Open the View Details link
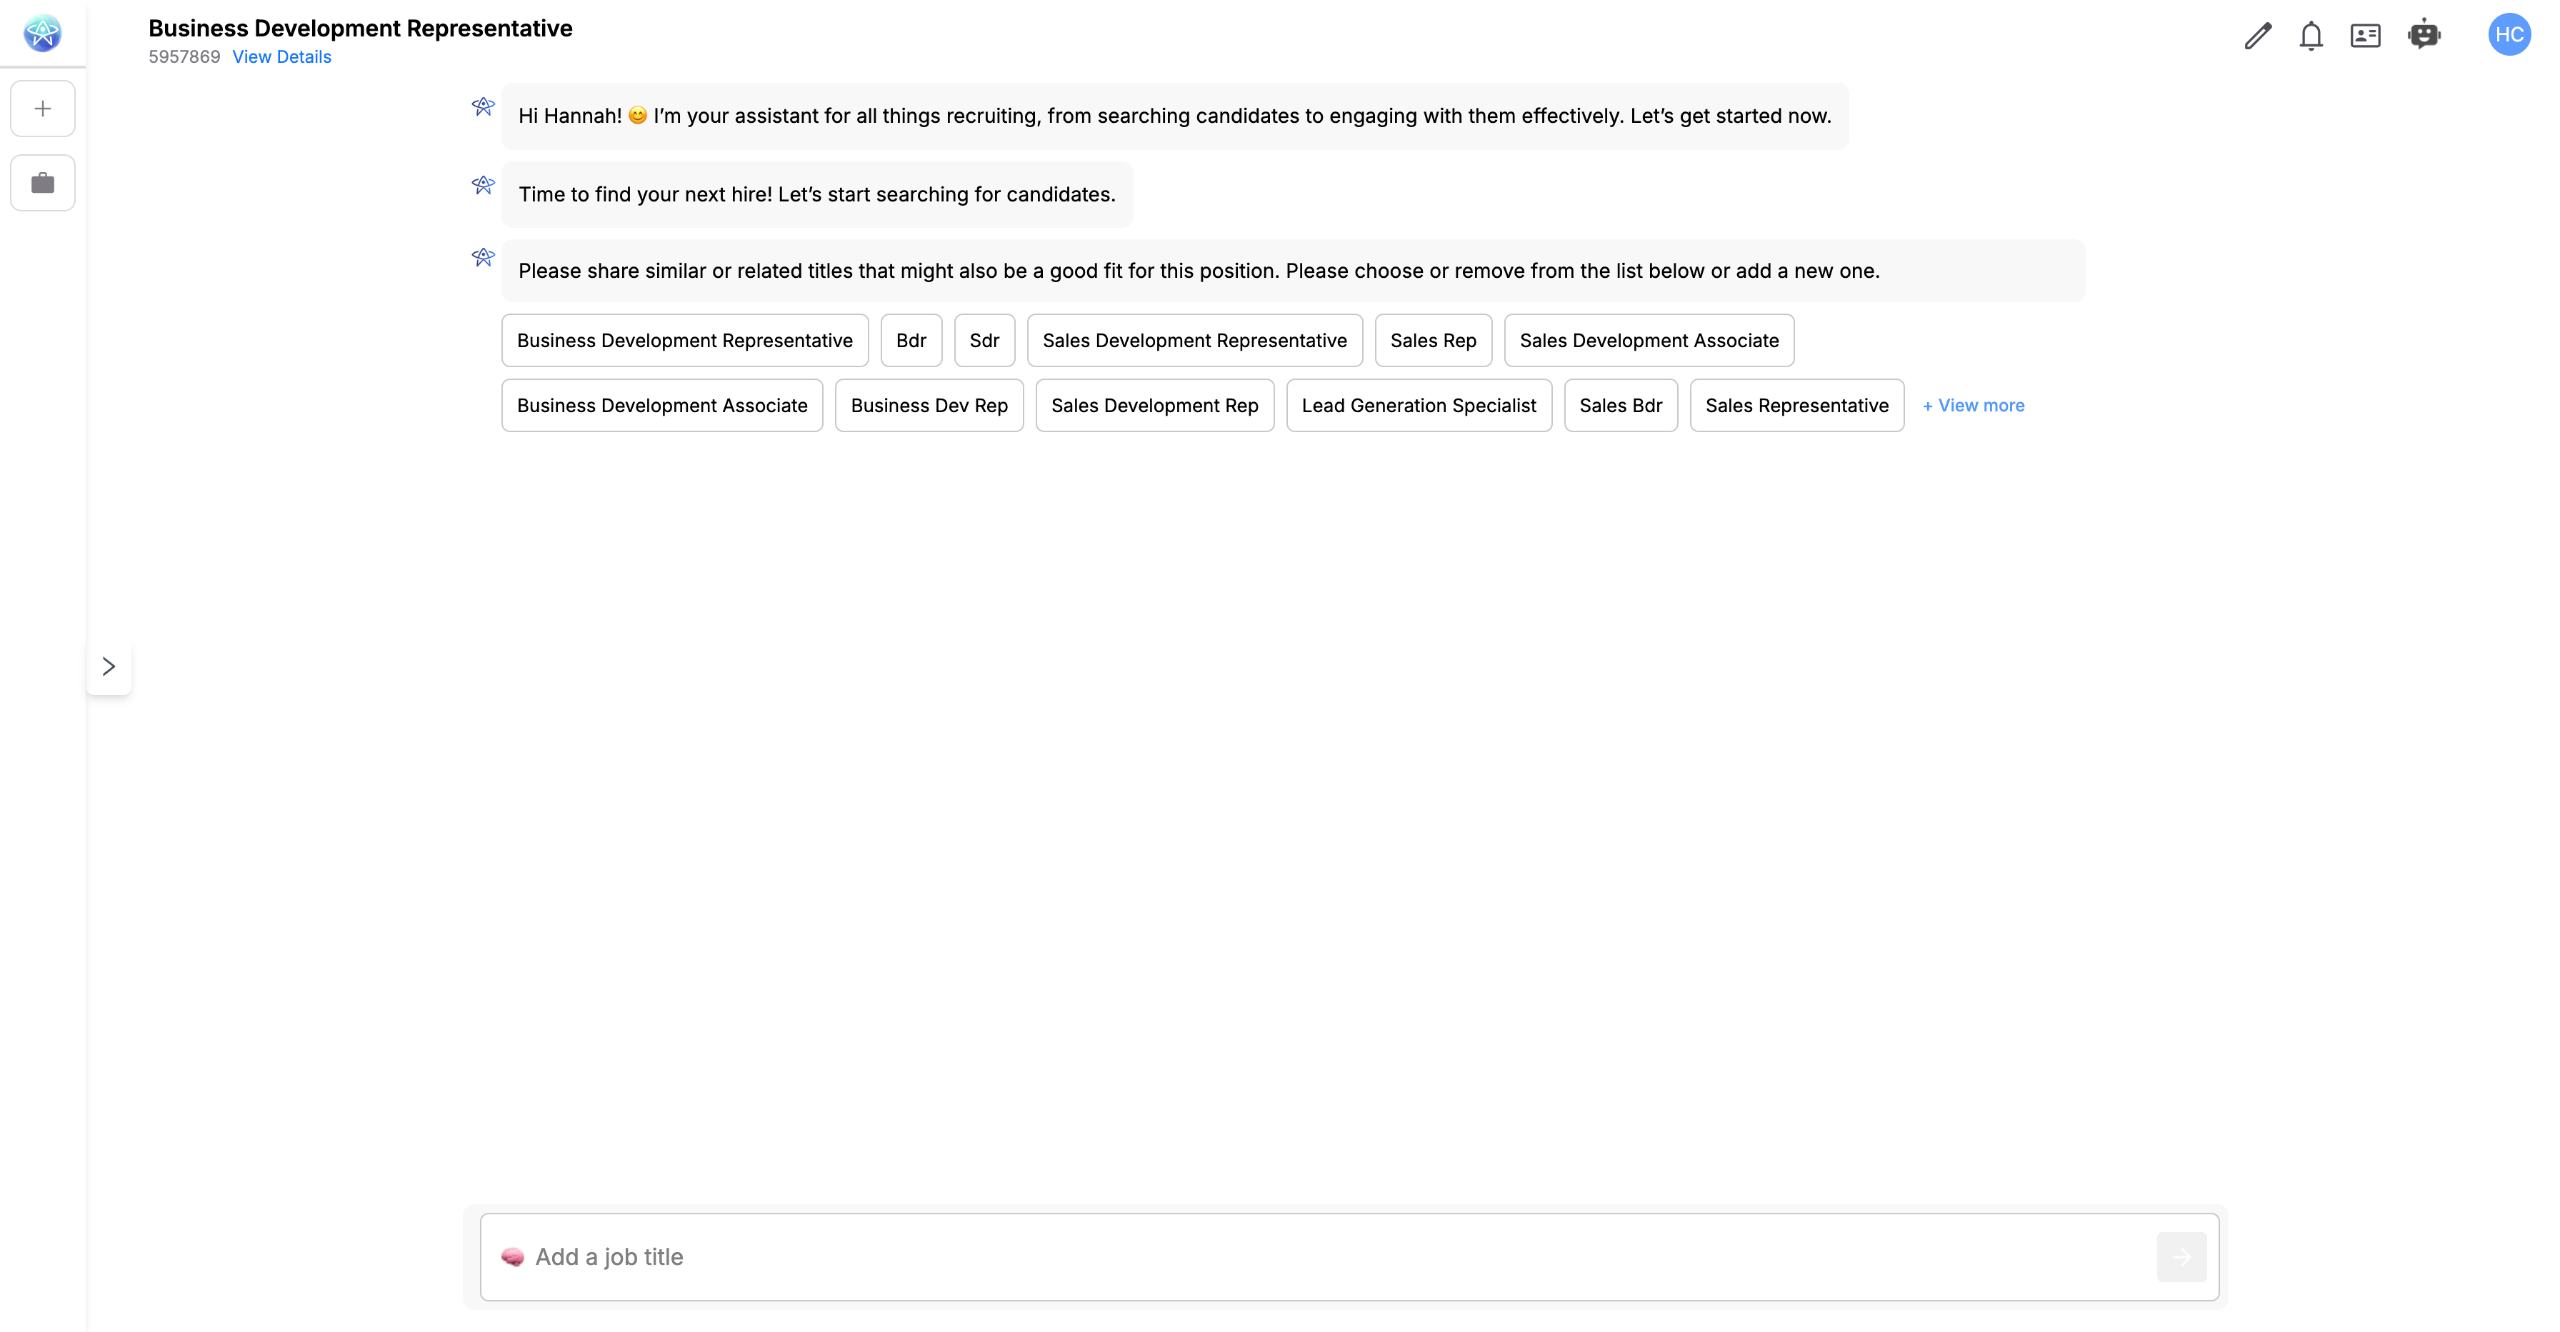Viewport: 2560px width, 1332px height. pos(281,57)
